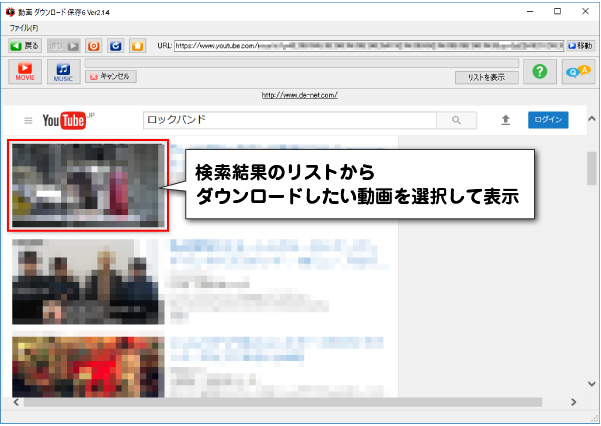
Task: Click the vertical scrollbar thumb
Action: [592, 168]
